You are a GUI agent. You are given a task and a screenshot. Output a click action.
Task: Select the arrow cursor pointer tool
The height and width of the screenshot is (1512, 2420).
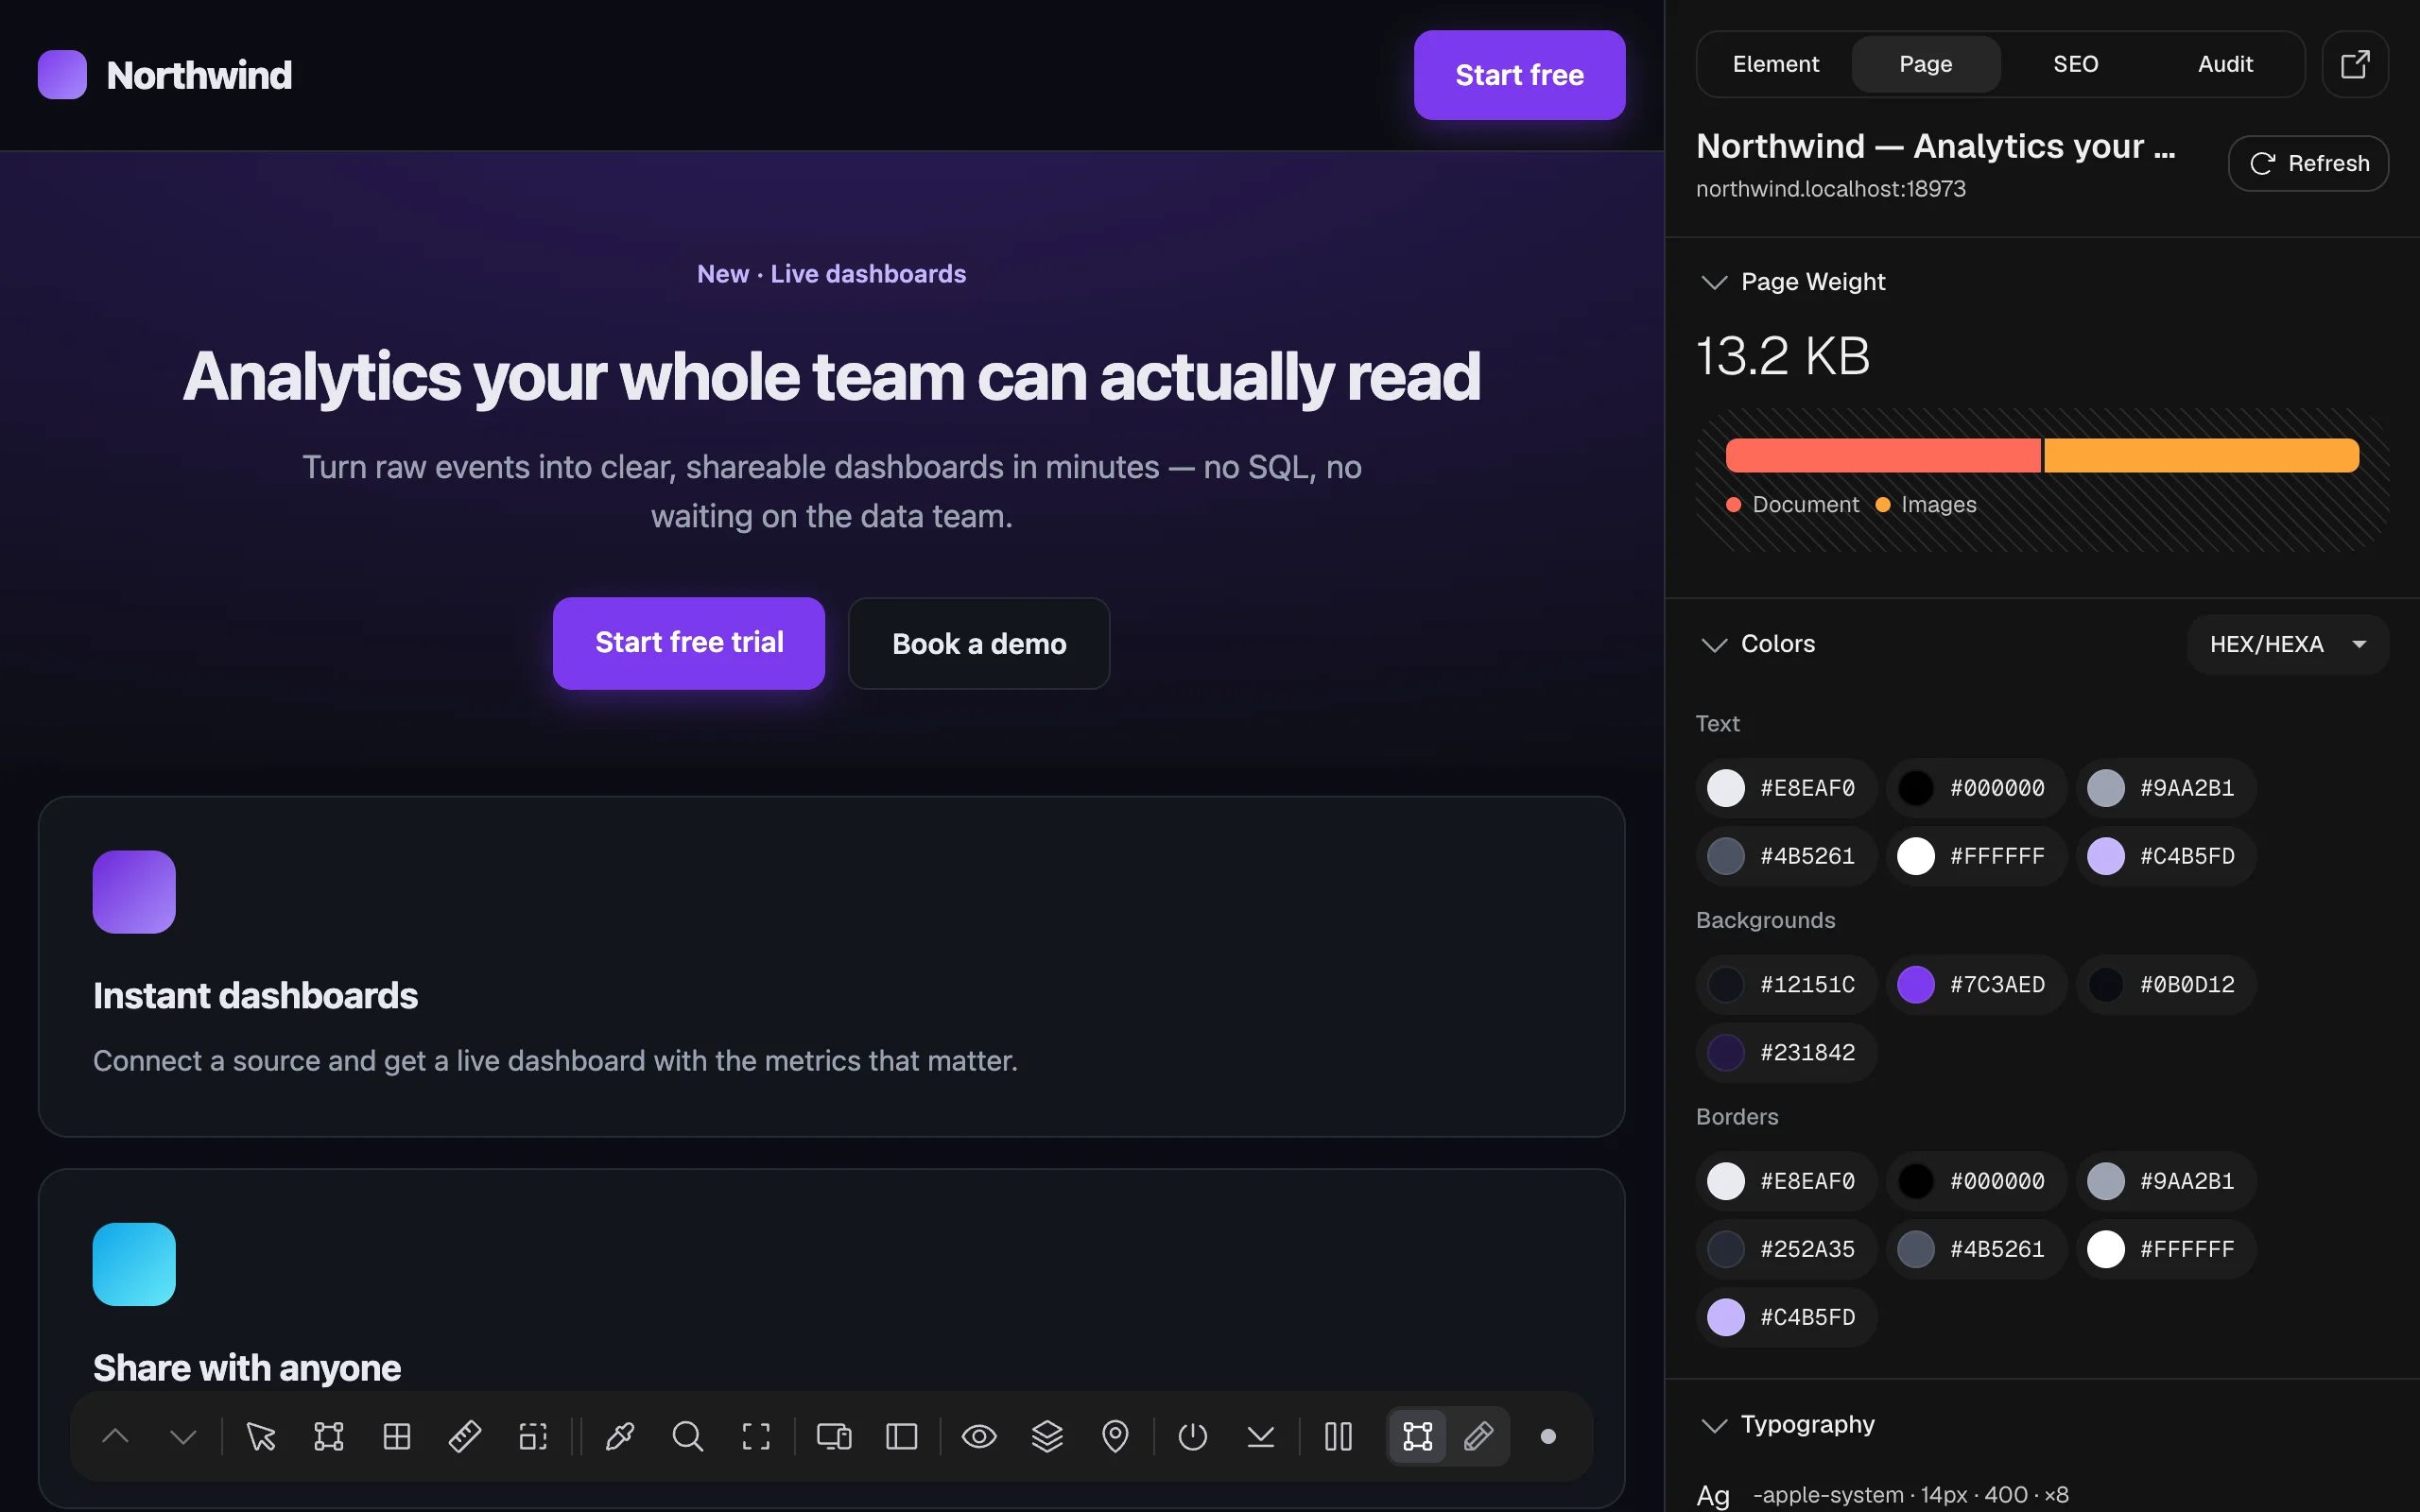coord(261,1437)
